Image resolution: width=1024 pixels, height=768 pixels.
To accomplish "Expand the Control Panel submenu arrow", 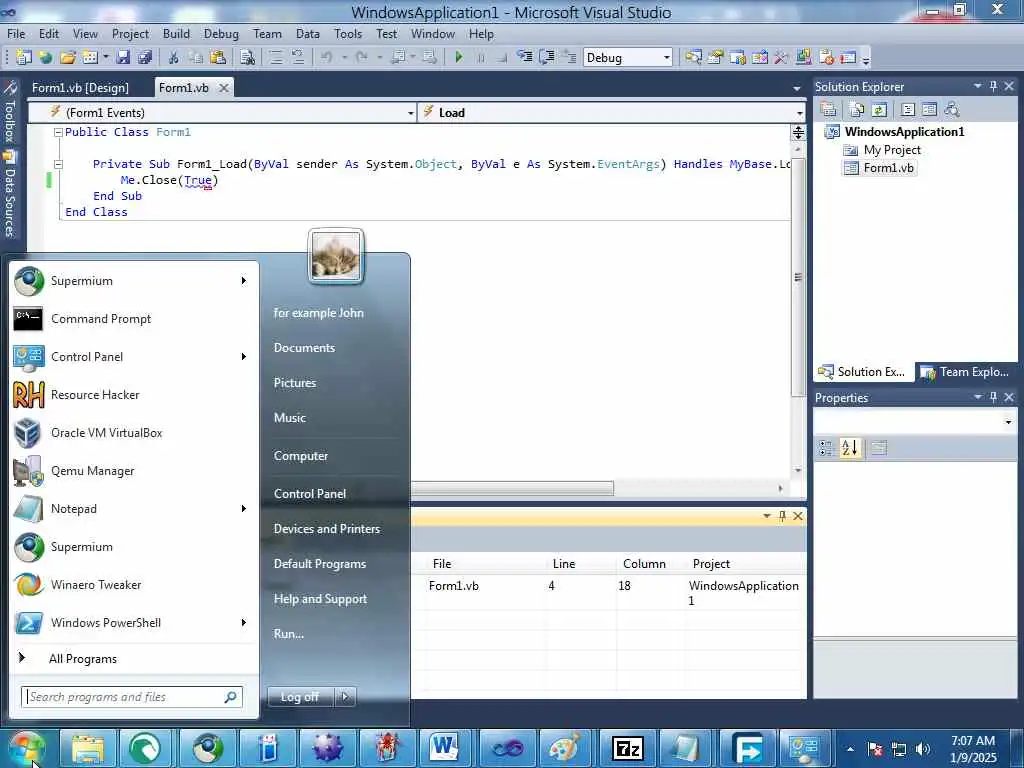I will 244,357.
